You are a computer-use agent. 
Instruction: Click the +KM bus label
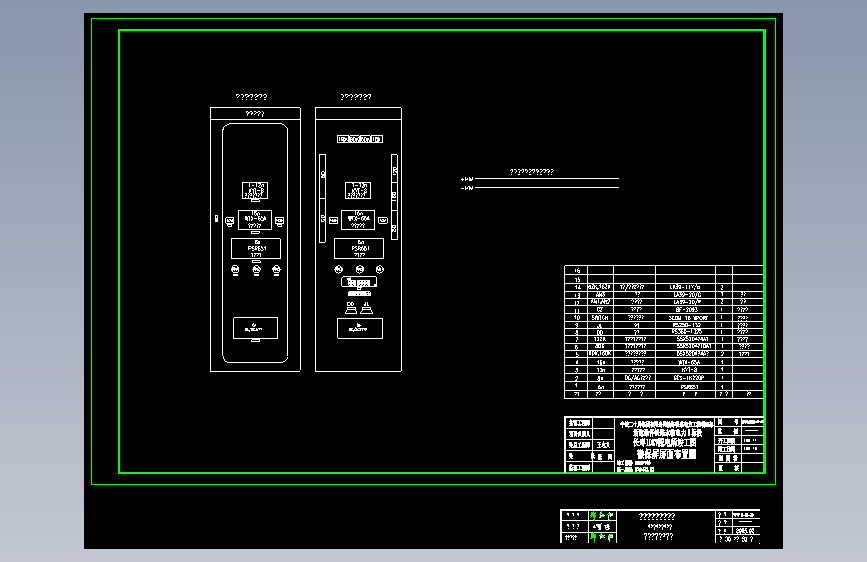pos(467,179)
